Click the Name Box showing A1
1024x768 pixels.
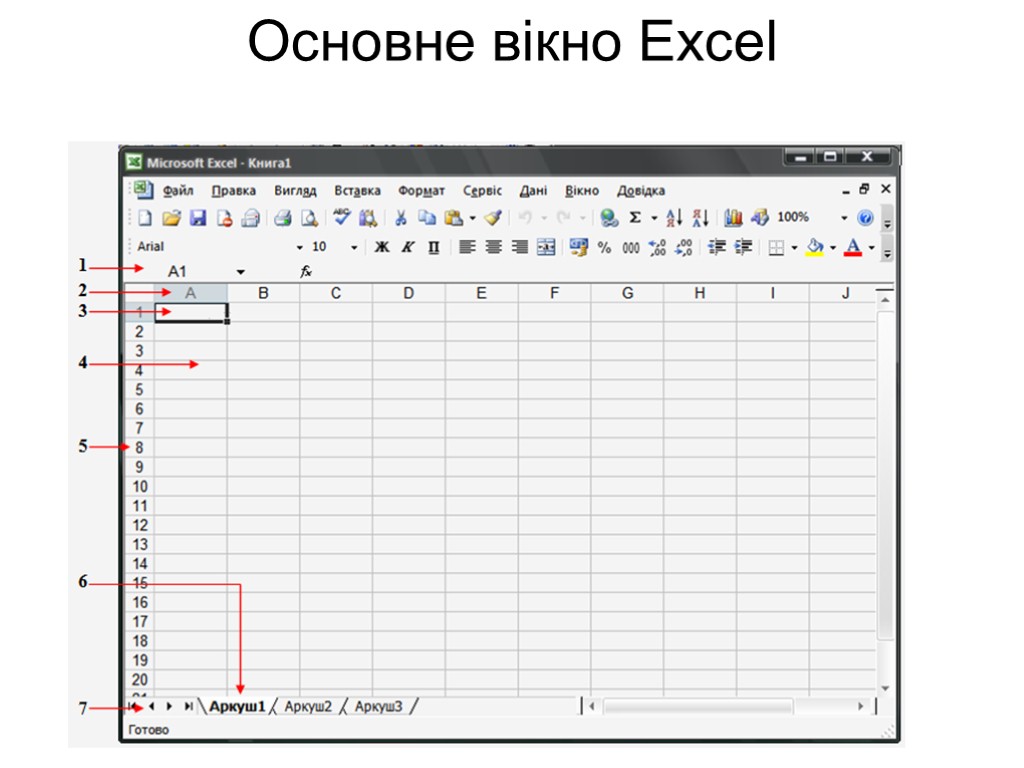(x=177, y=272)
